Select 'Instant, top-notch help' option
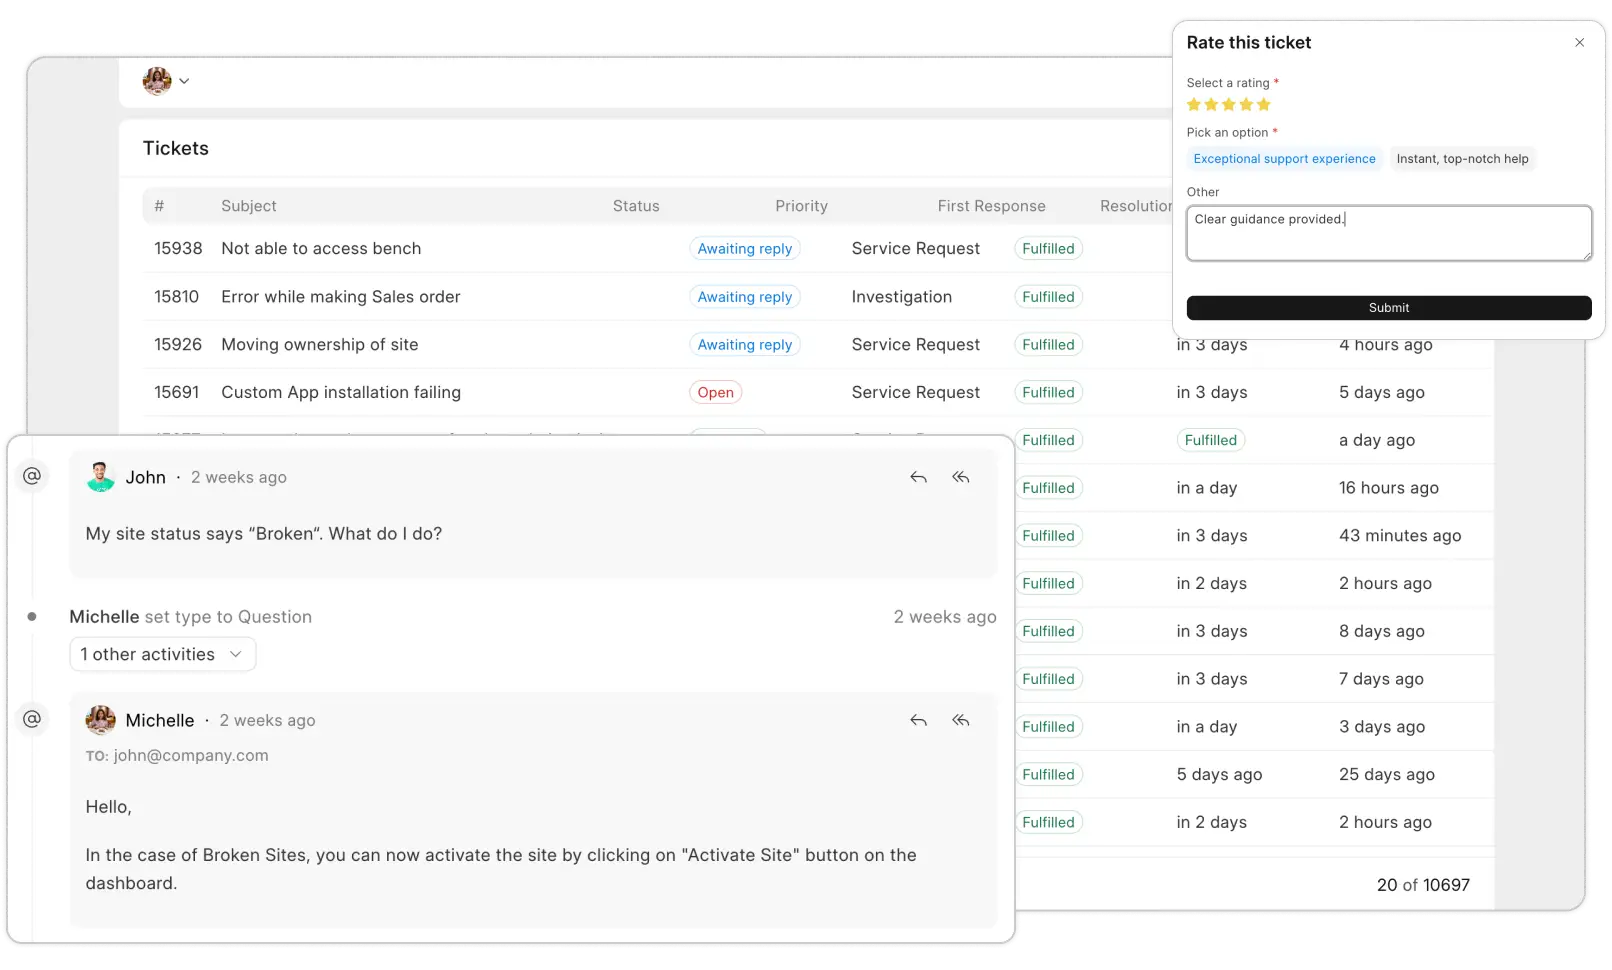Screen dimensions: 1612x970 tap(1462, 159)
